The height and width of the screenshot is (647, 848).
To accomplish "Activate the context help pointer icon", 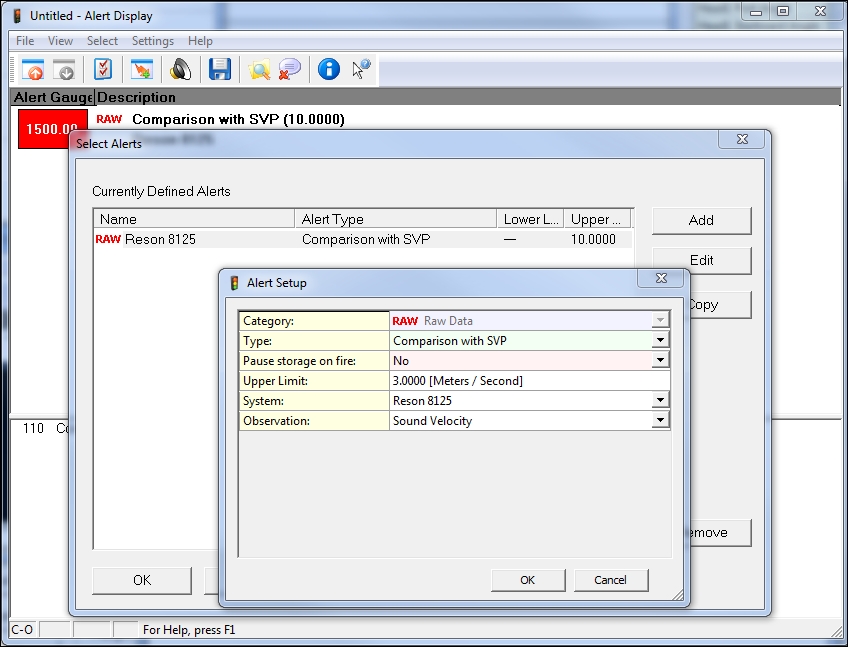I will [x=361, y=70].
